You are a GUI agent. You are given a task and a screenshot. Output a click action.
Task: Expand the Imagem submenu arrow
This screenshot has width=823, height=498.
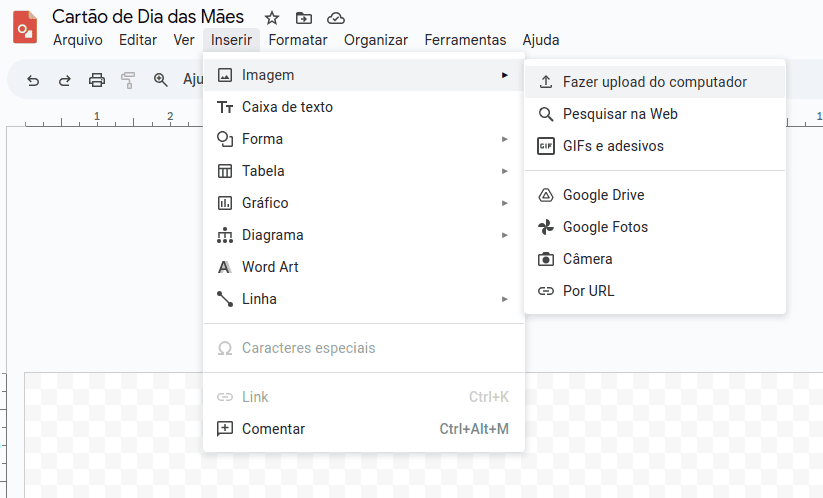(504, 75)
